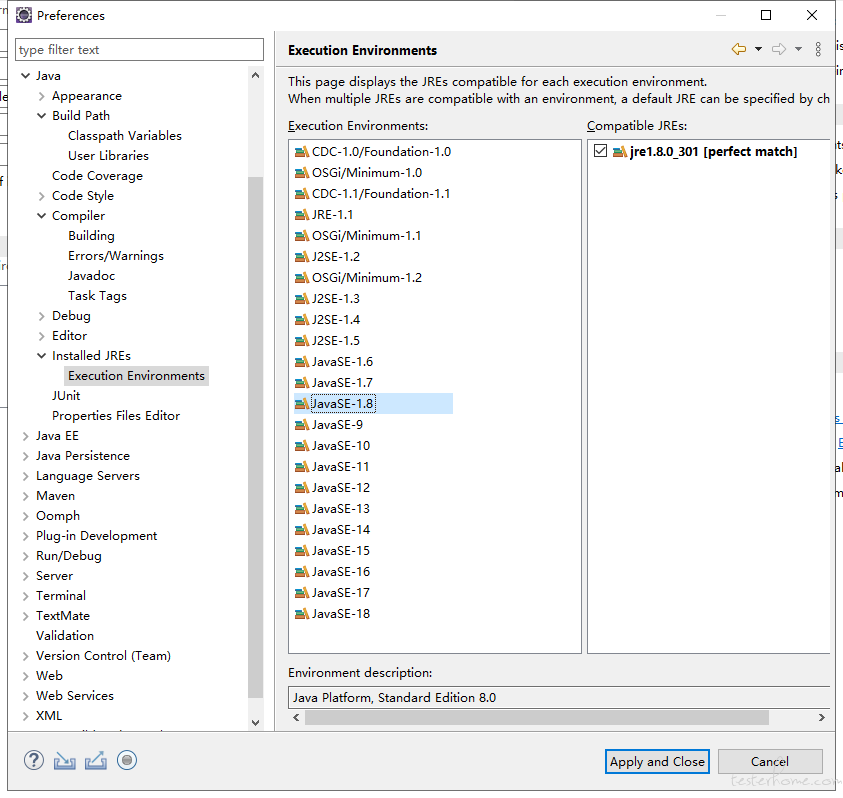Select the JavaSE-14 environment

pos(341,530)
